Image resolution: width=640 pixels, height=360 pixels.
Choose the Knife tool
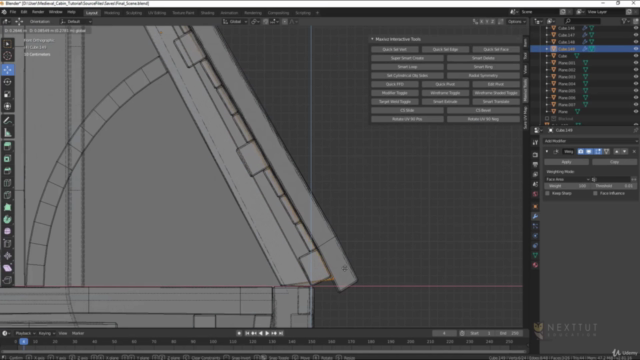(x=7, y=195)
